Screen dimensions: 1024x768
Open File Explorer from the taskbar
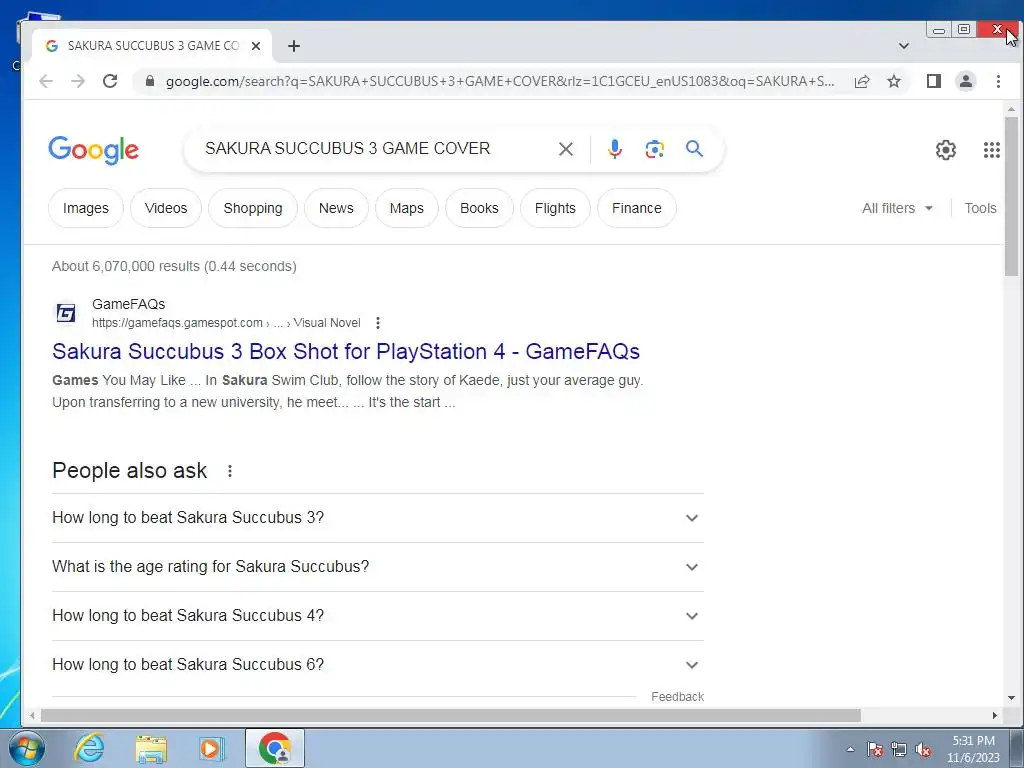[x=151, y=748]
